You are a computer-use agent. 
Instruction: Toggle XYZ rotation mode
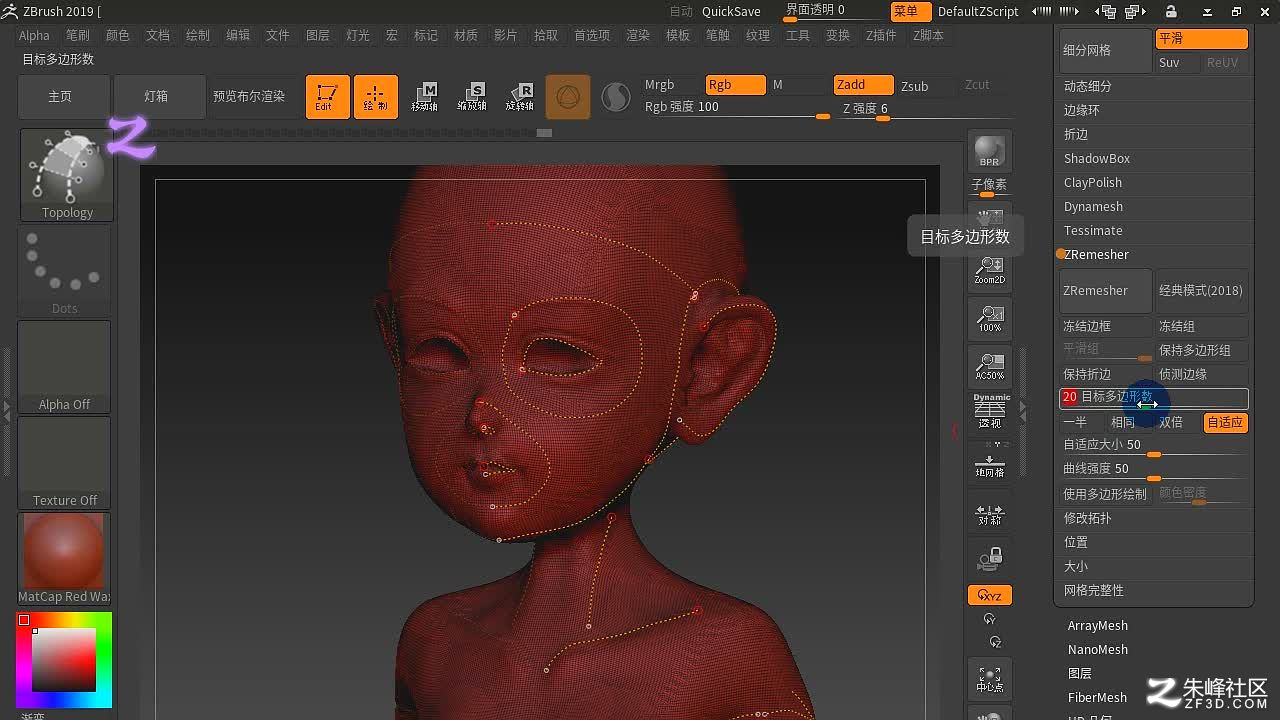point(989,595)
